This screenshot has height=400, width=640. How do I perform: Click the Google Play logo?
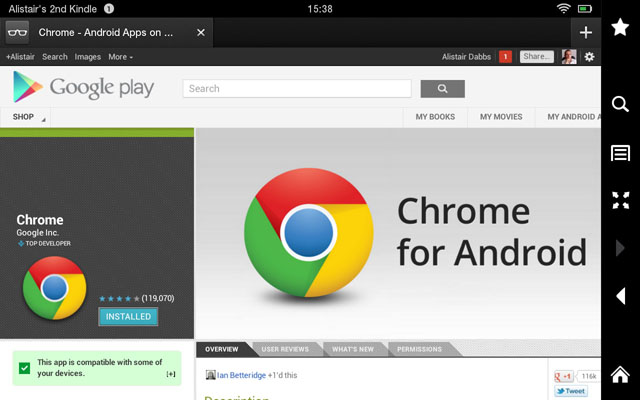coord(83,87)
